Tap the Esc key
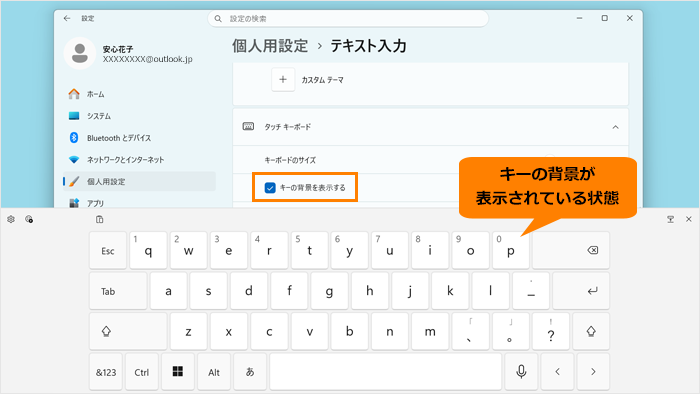700x394 pixels. tap(108, 250)
